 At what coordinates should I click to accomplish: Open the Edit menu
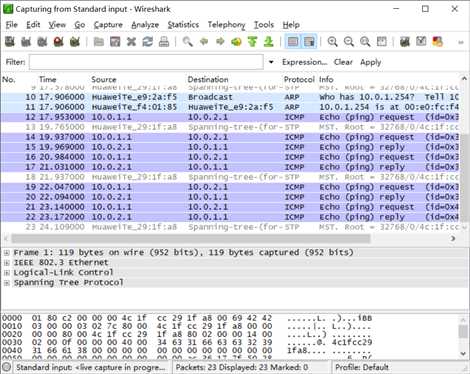click(33, 25)
